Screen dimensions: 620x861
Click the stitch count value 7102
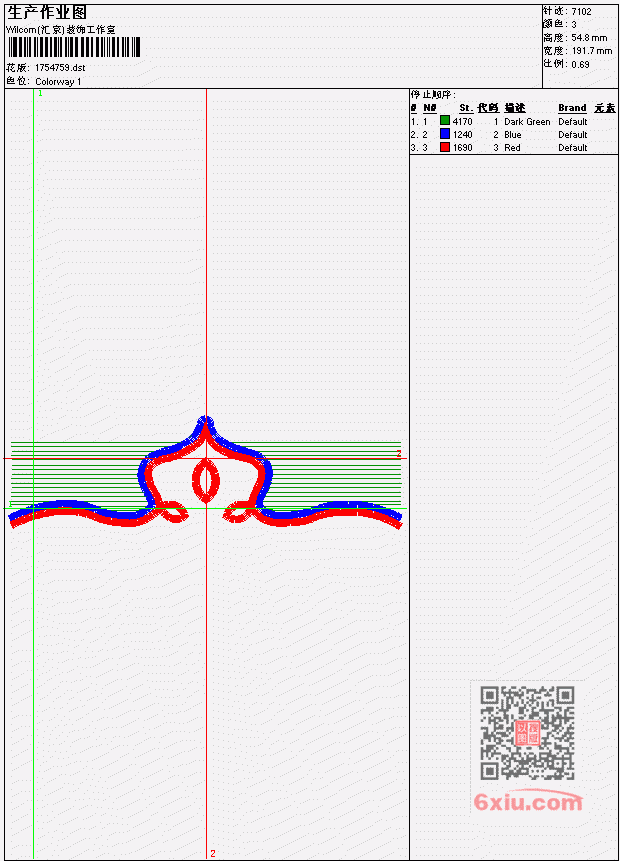(581, 11)
